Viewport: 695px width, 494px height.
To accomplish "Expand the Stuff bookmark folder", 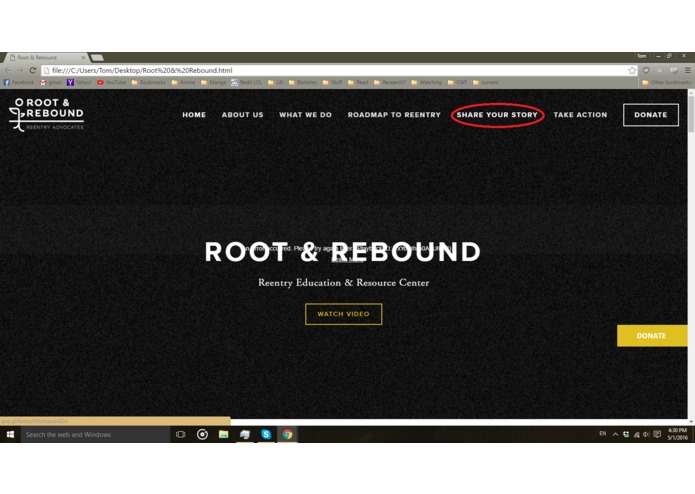I will point(332,82).
